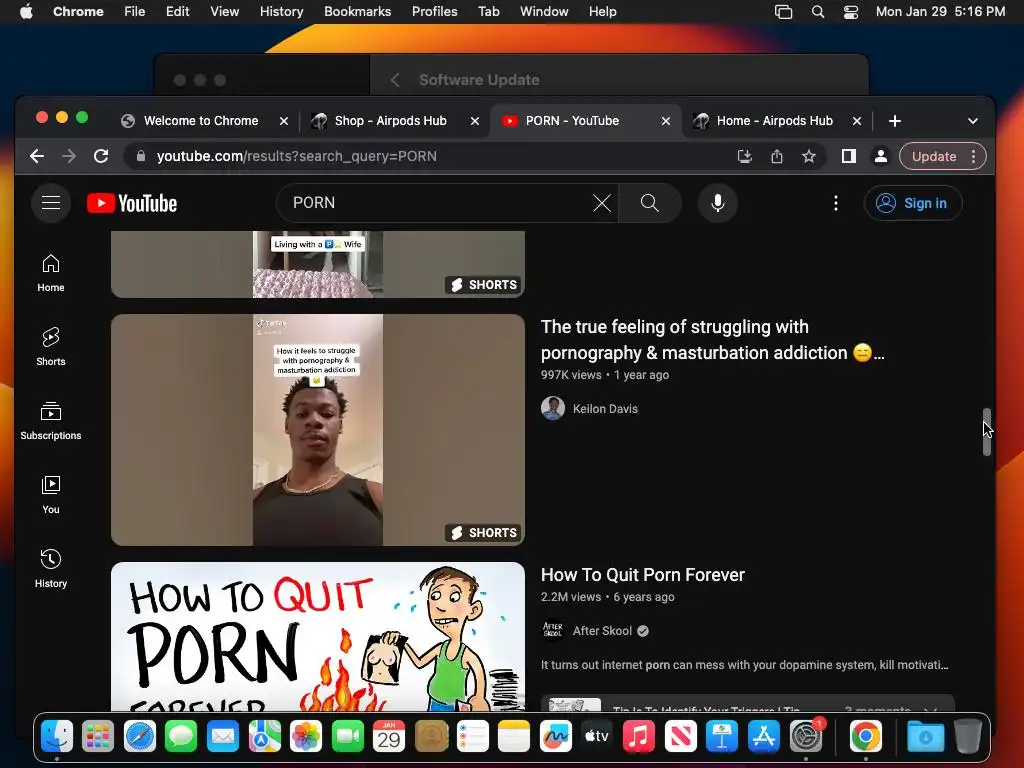Image resolution: width=1024 pixels, height=768 pixels.
Task: Open the App Store from the Dock
Action: [763, 737]
